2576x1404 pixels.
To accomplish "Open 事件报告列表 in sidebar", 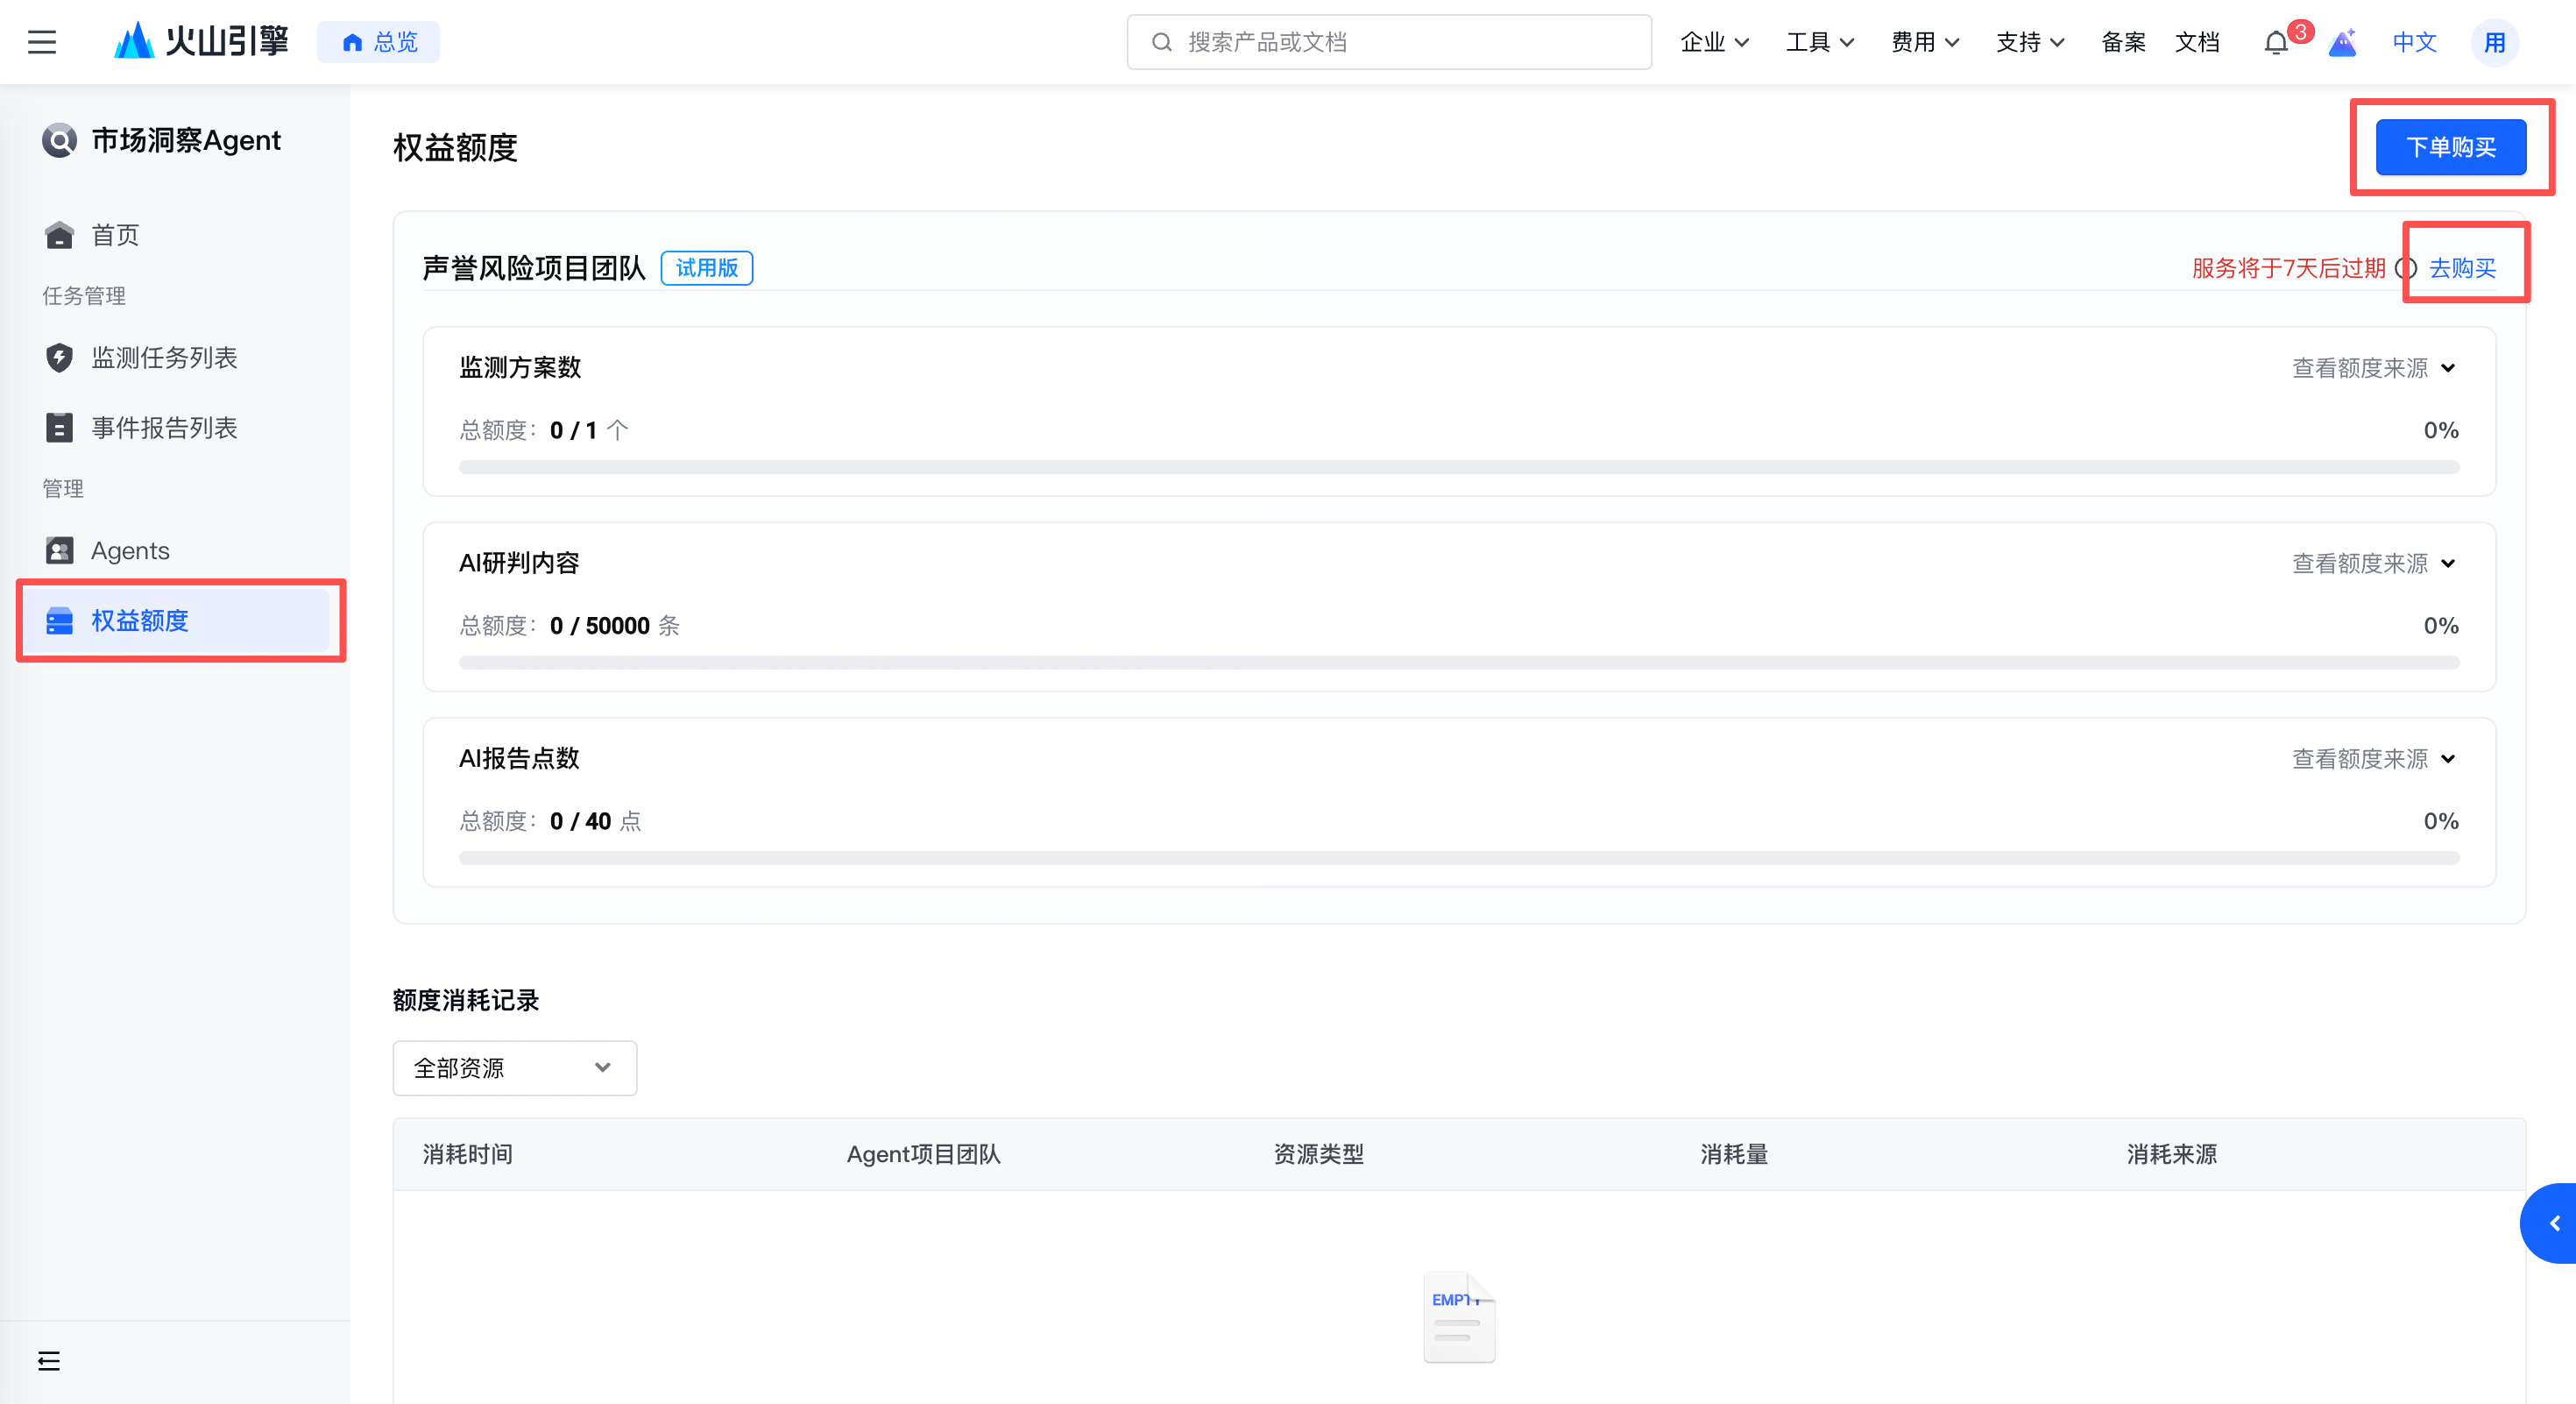I will pos(164,428).
